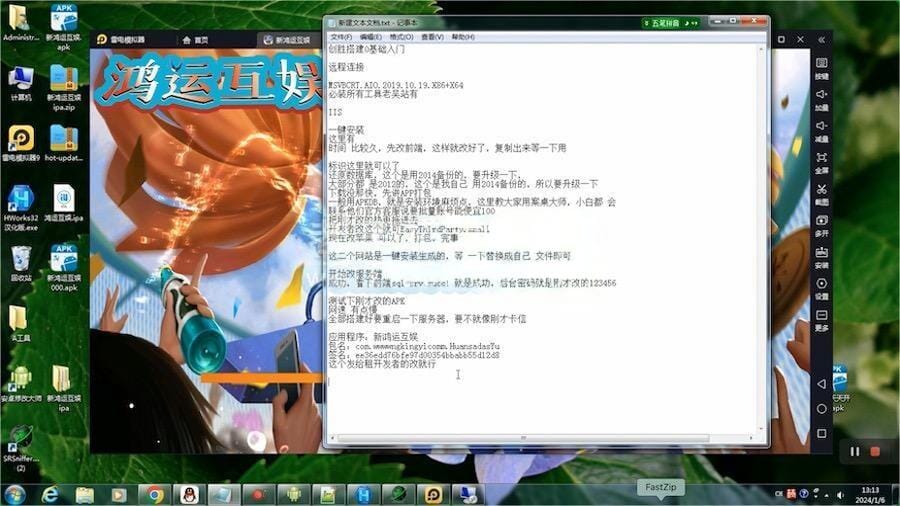This screenshot has height=506, width=900.
Task: Pause the screen recording
Action: click(x=855, y=451)
